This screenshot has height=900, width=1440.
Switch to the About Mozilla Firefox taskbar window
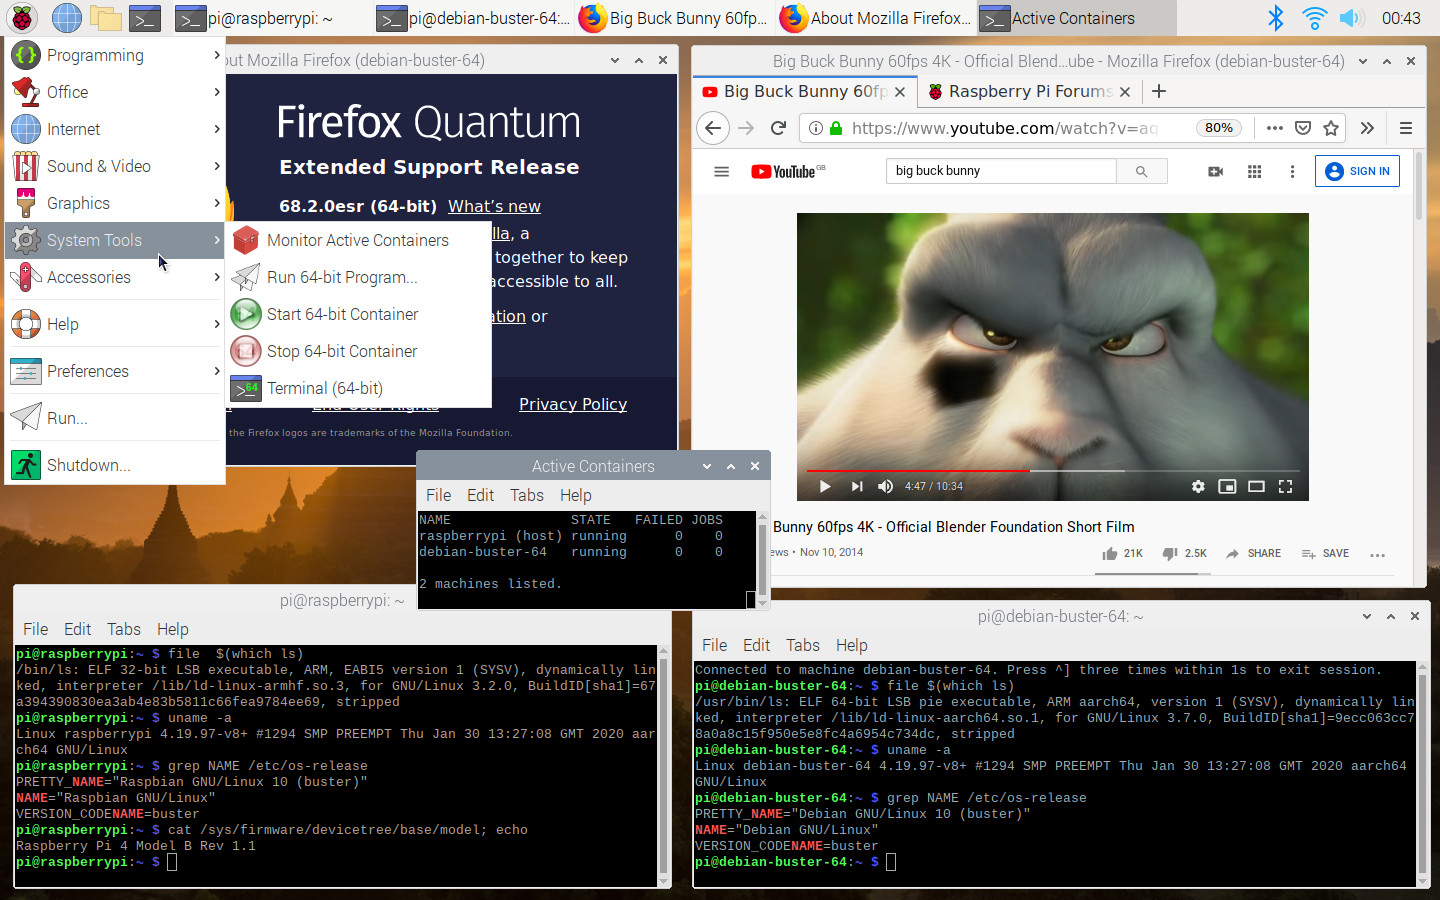875,17
